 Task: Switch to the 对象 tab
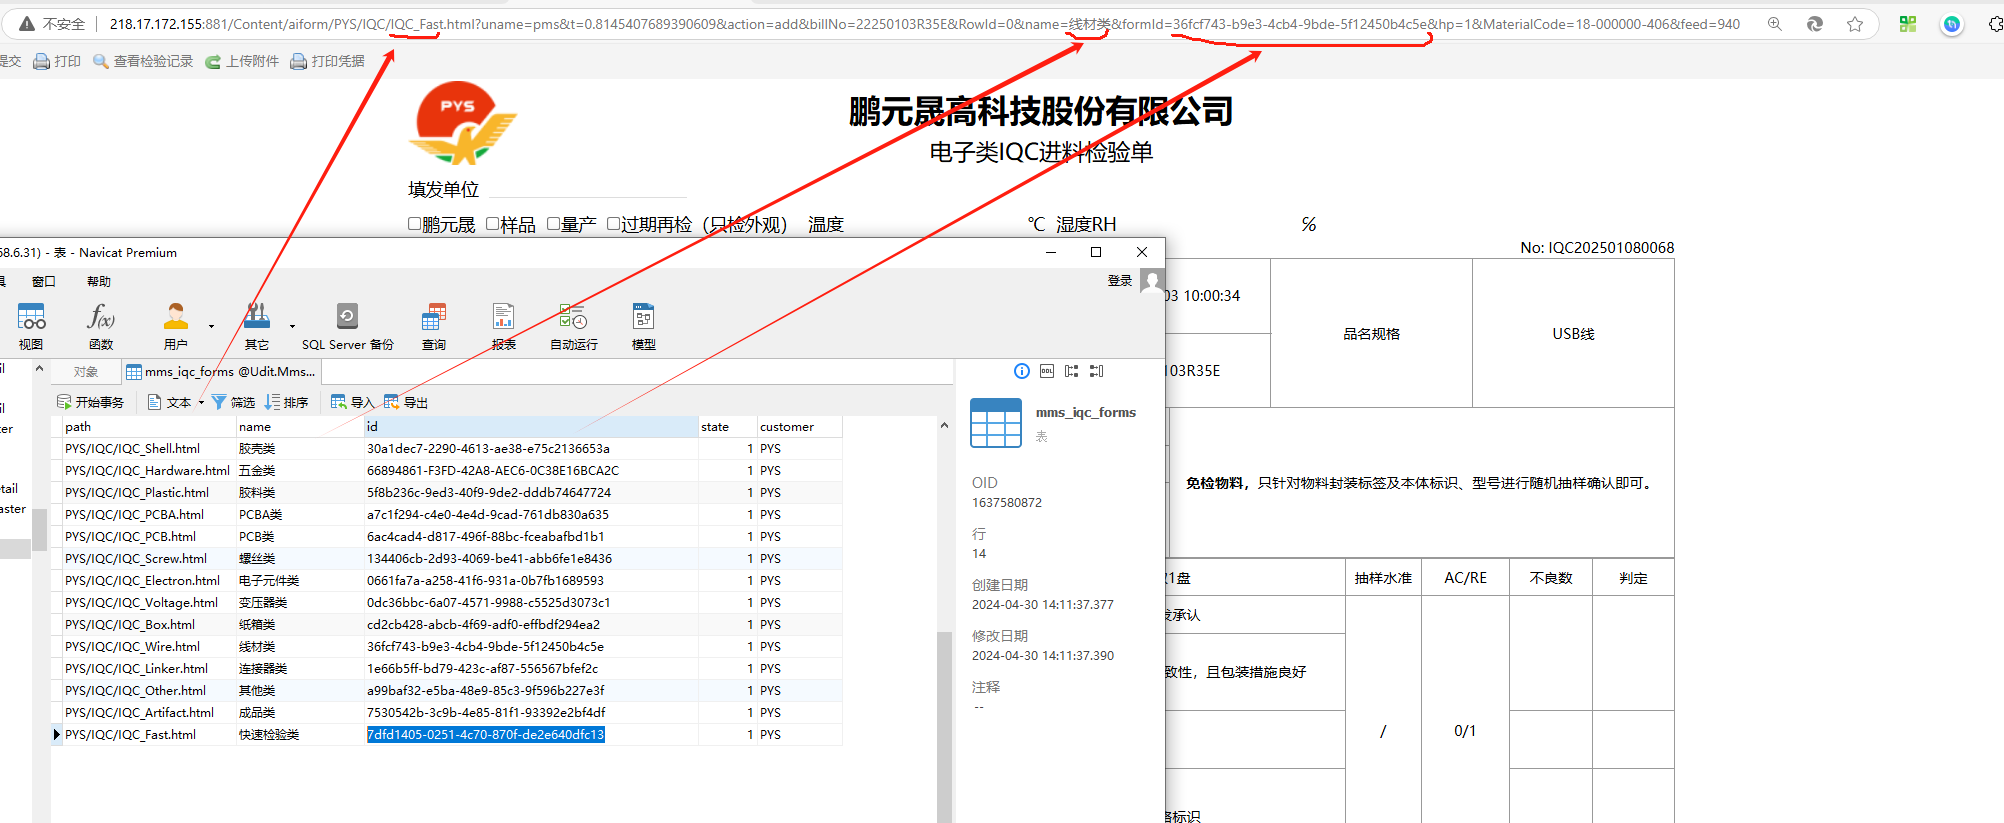pos(86,372)
